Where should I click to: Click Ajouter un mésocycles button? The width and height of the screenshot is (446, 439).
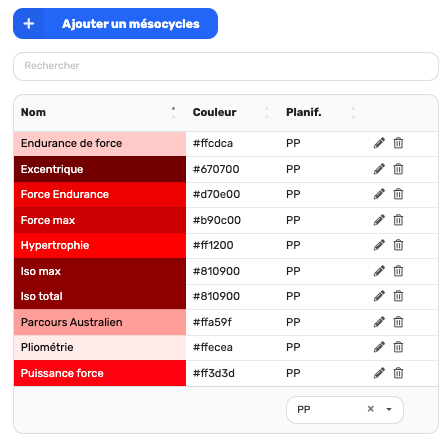pos(115,24)
